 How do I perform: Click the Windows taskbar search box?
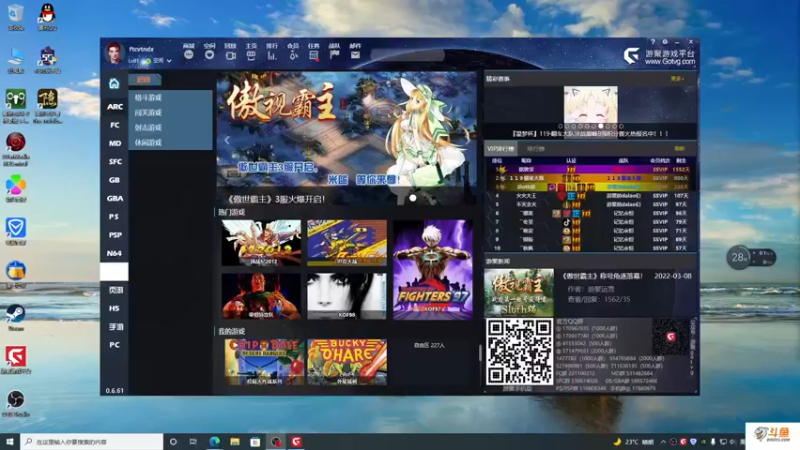click(x=92, y=442)
